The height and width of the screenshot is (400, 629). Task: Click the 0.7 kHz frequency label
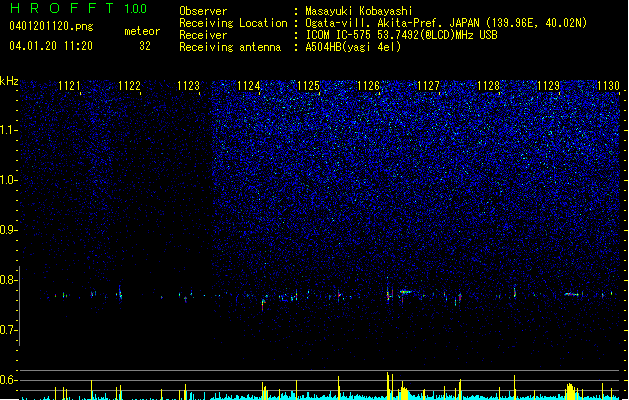coord(8,330)
